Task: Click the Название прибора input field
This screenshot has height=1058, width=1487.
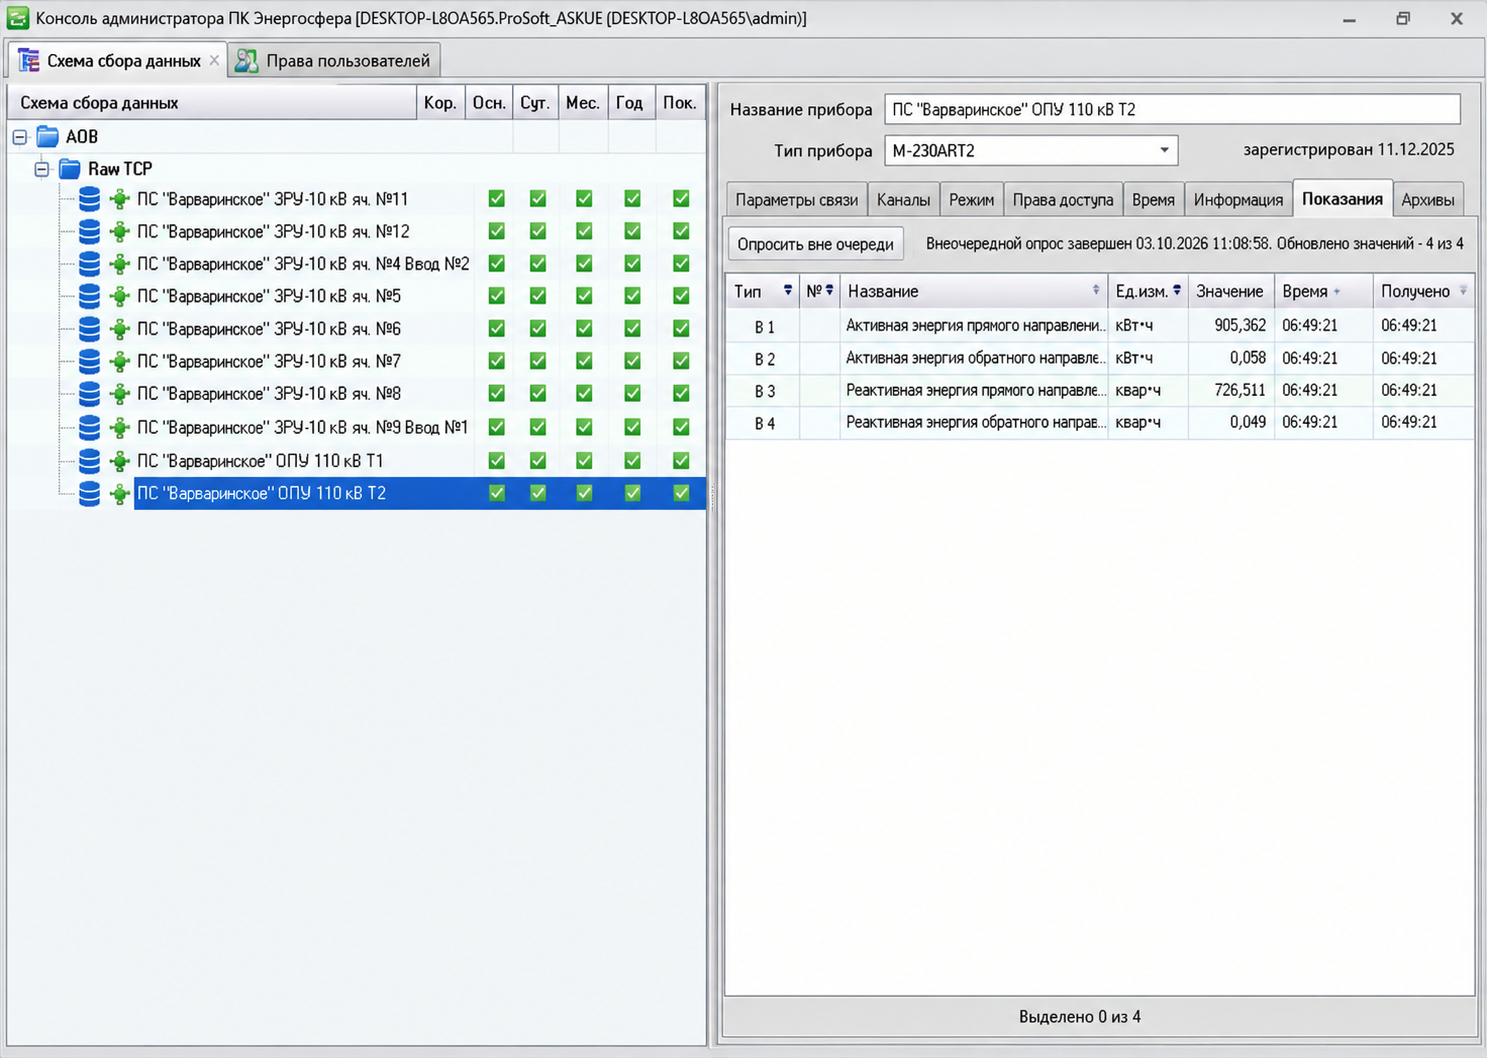Action: pos(1172,109)
